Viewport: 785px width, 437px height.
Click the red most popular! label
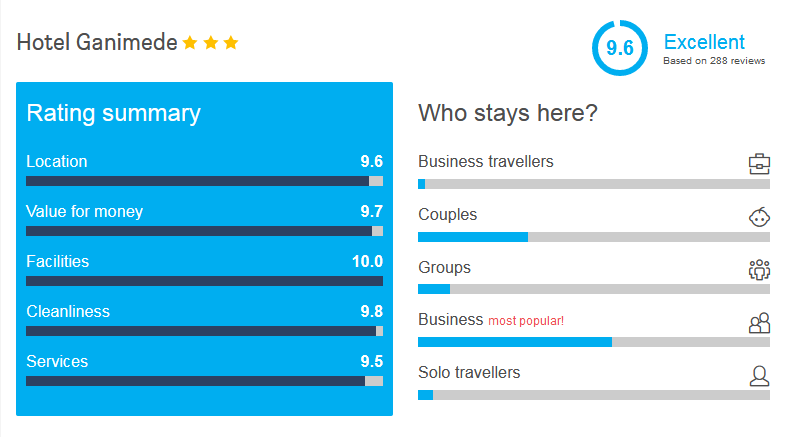(x=526, y=321)
